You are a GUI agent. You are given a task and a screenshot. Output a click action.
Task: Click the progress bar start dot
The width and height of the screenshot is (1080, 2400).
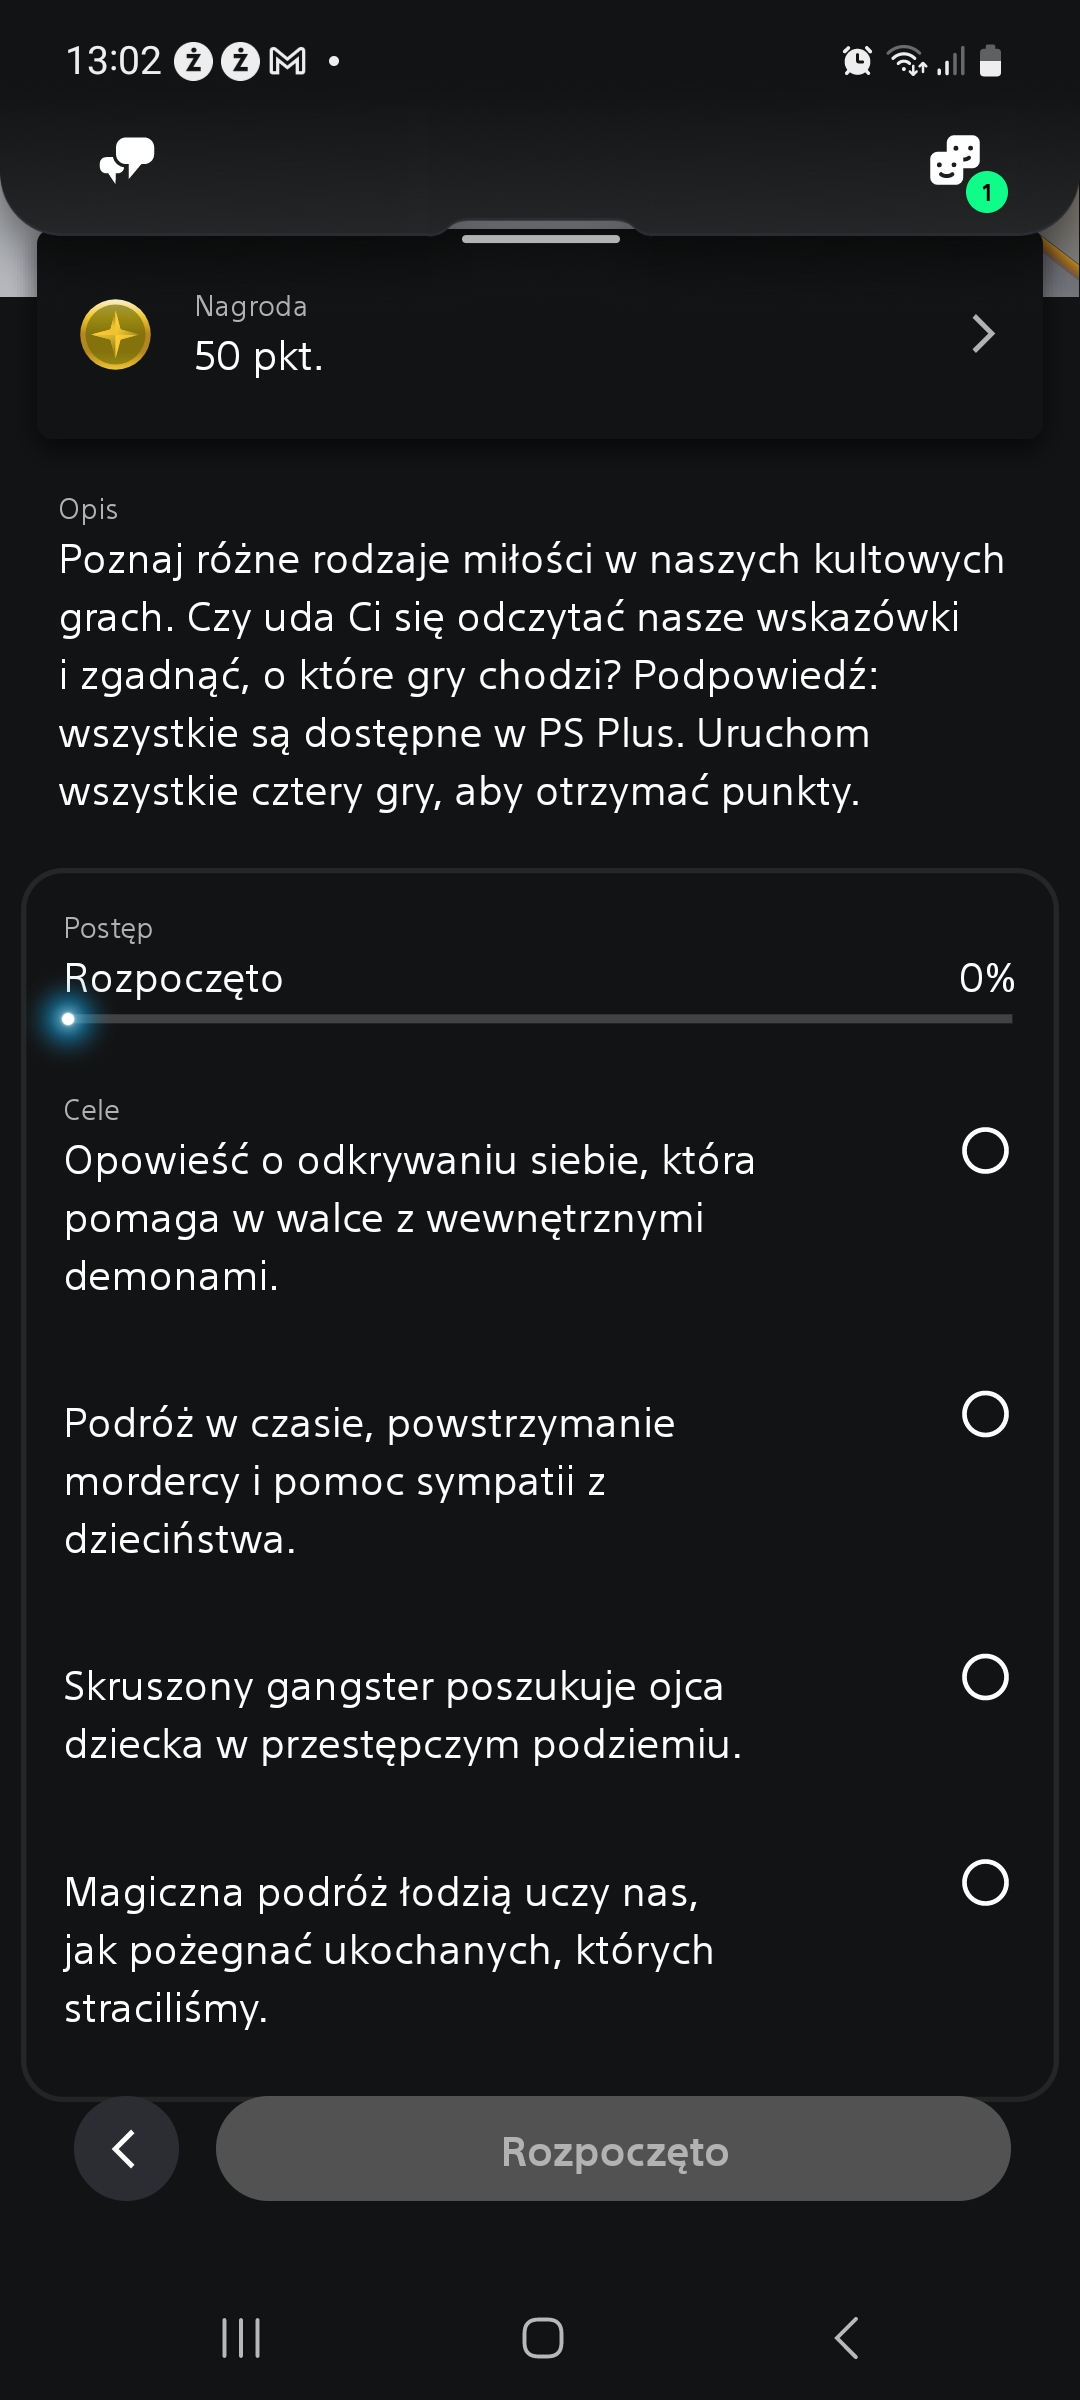(x=68, y=1019)
